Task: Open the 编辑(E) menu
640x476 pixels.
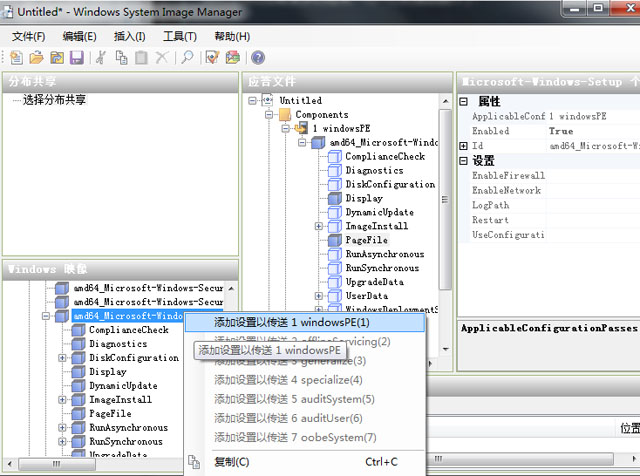Action: [79, 37]
